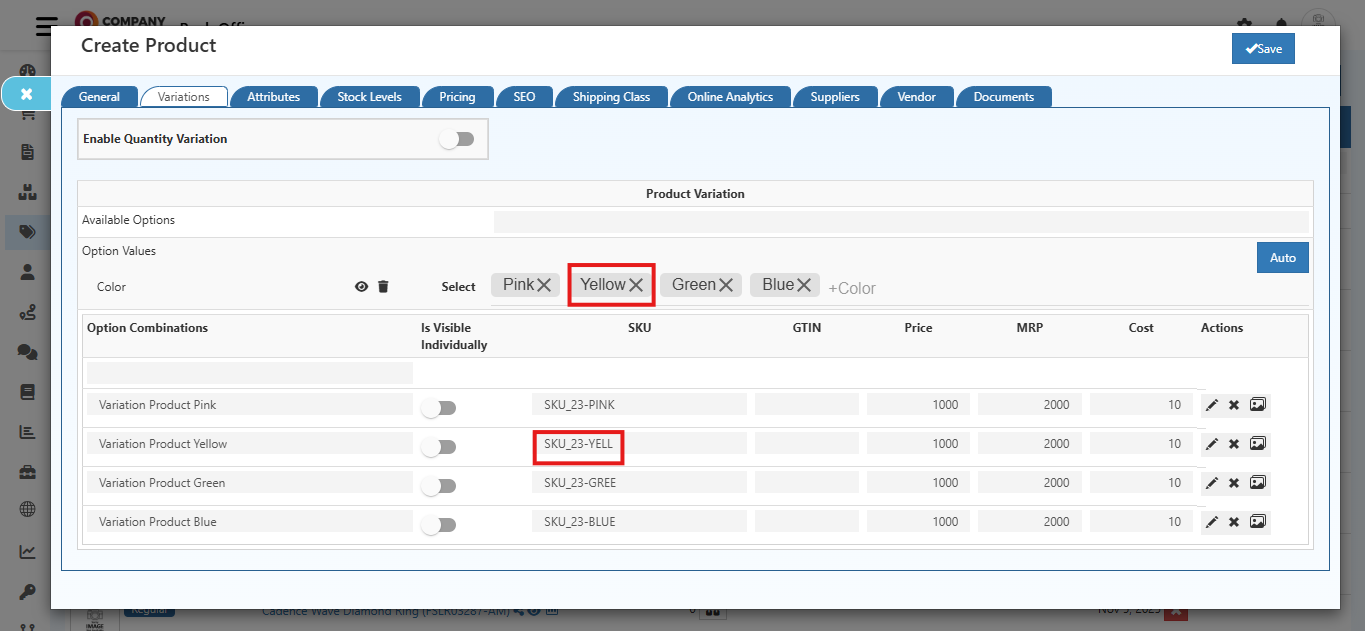1365x631 pixels.
Task: Click the pencil edit icon for Blue variation
Action: [x=1211, y=522]
